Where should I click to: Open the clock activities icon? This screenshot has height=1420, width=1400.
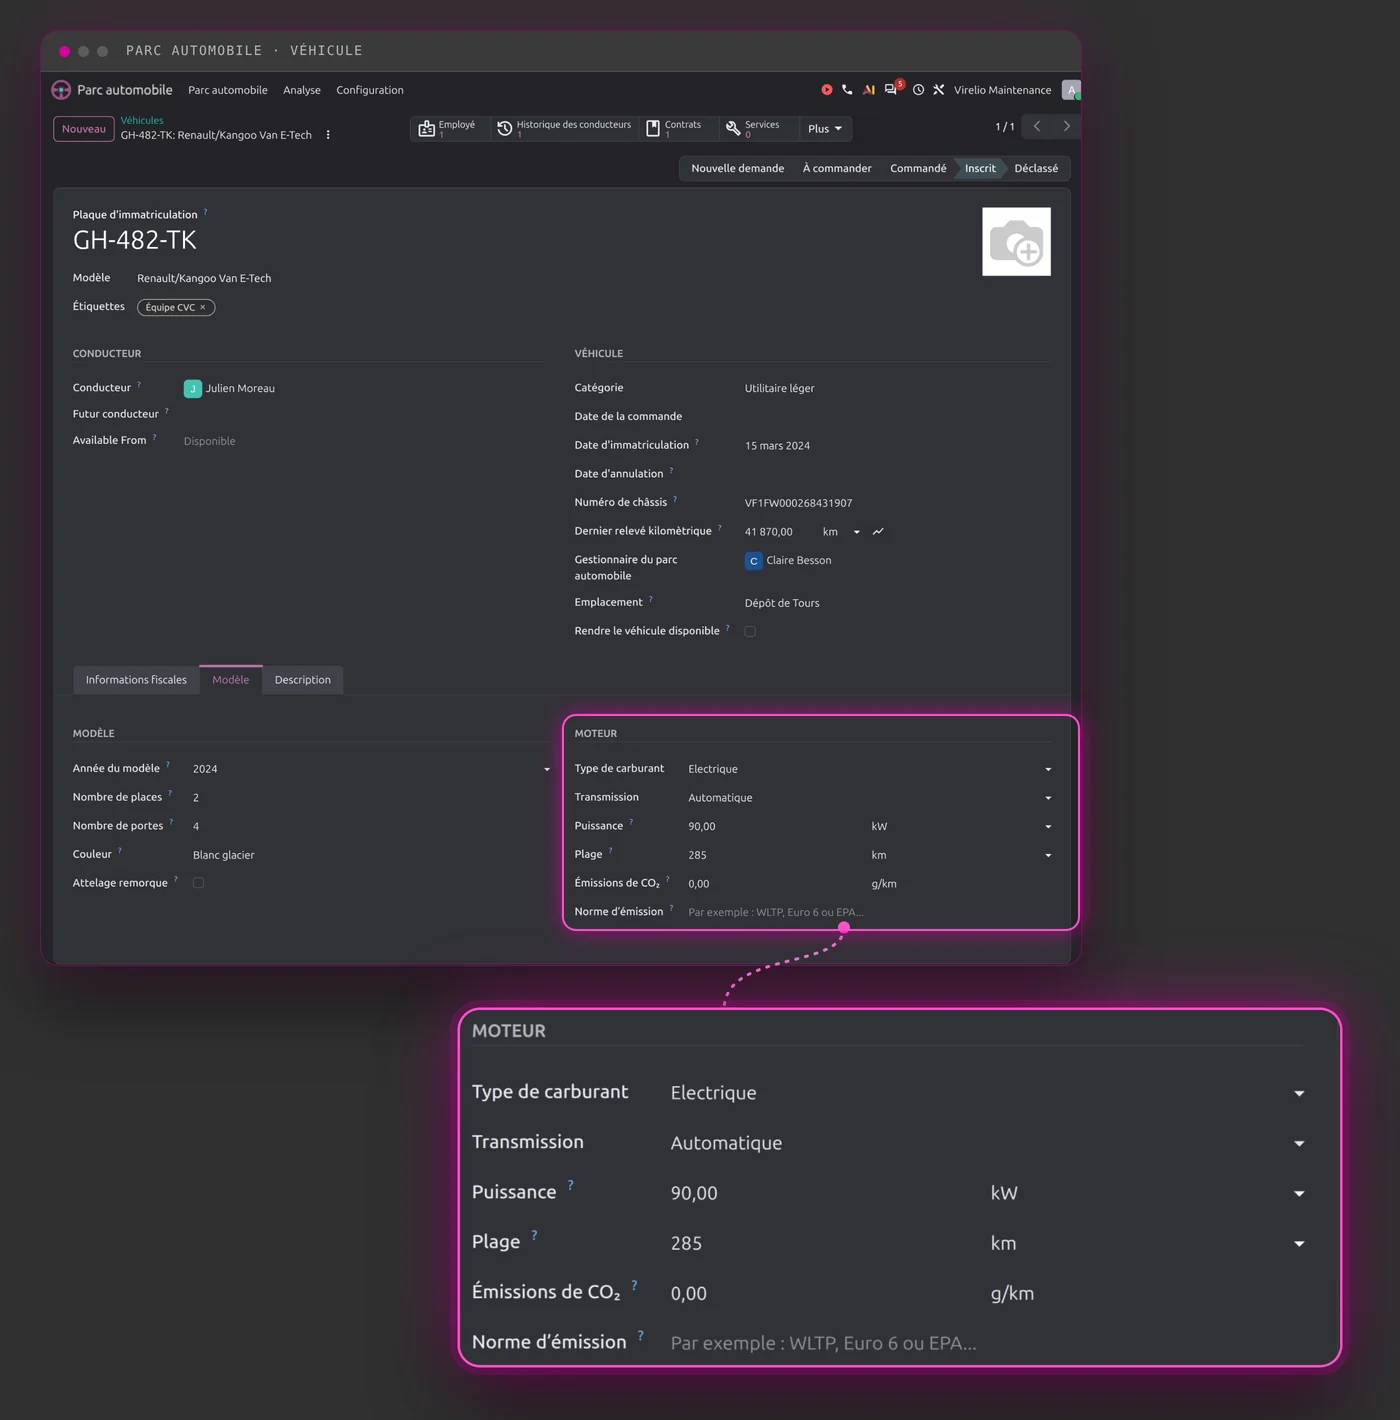pos(918,90)
